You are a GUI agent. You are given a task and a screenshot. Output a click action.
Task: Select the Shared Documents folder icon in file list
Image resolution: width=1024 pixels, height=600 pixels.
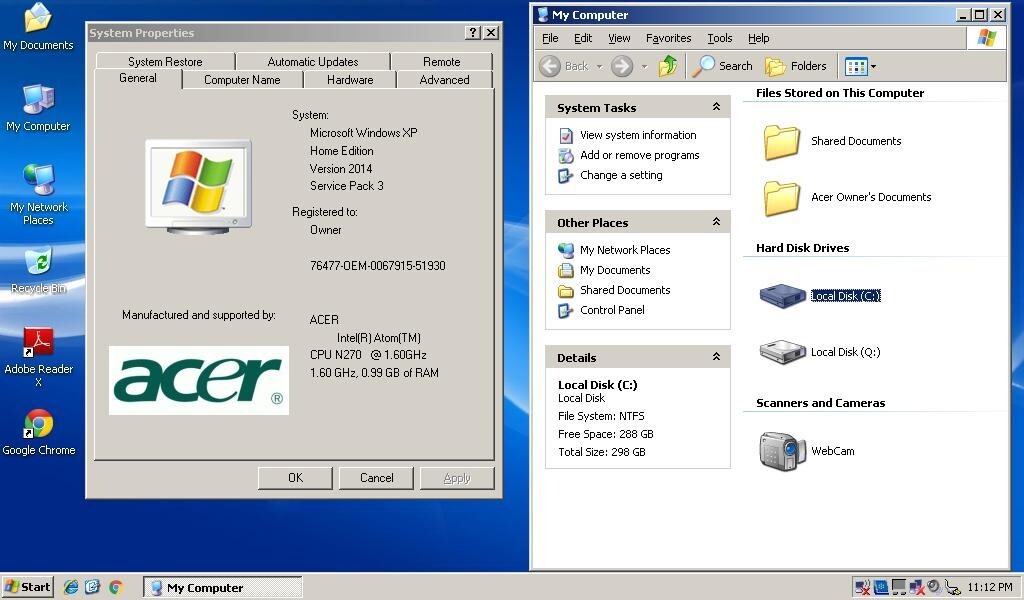[x=781, y=142]
